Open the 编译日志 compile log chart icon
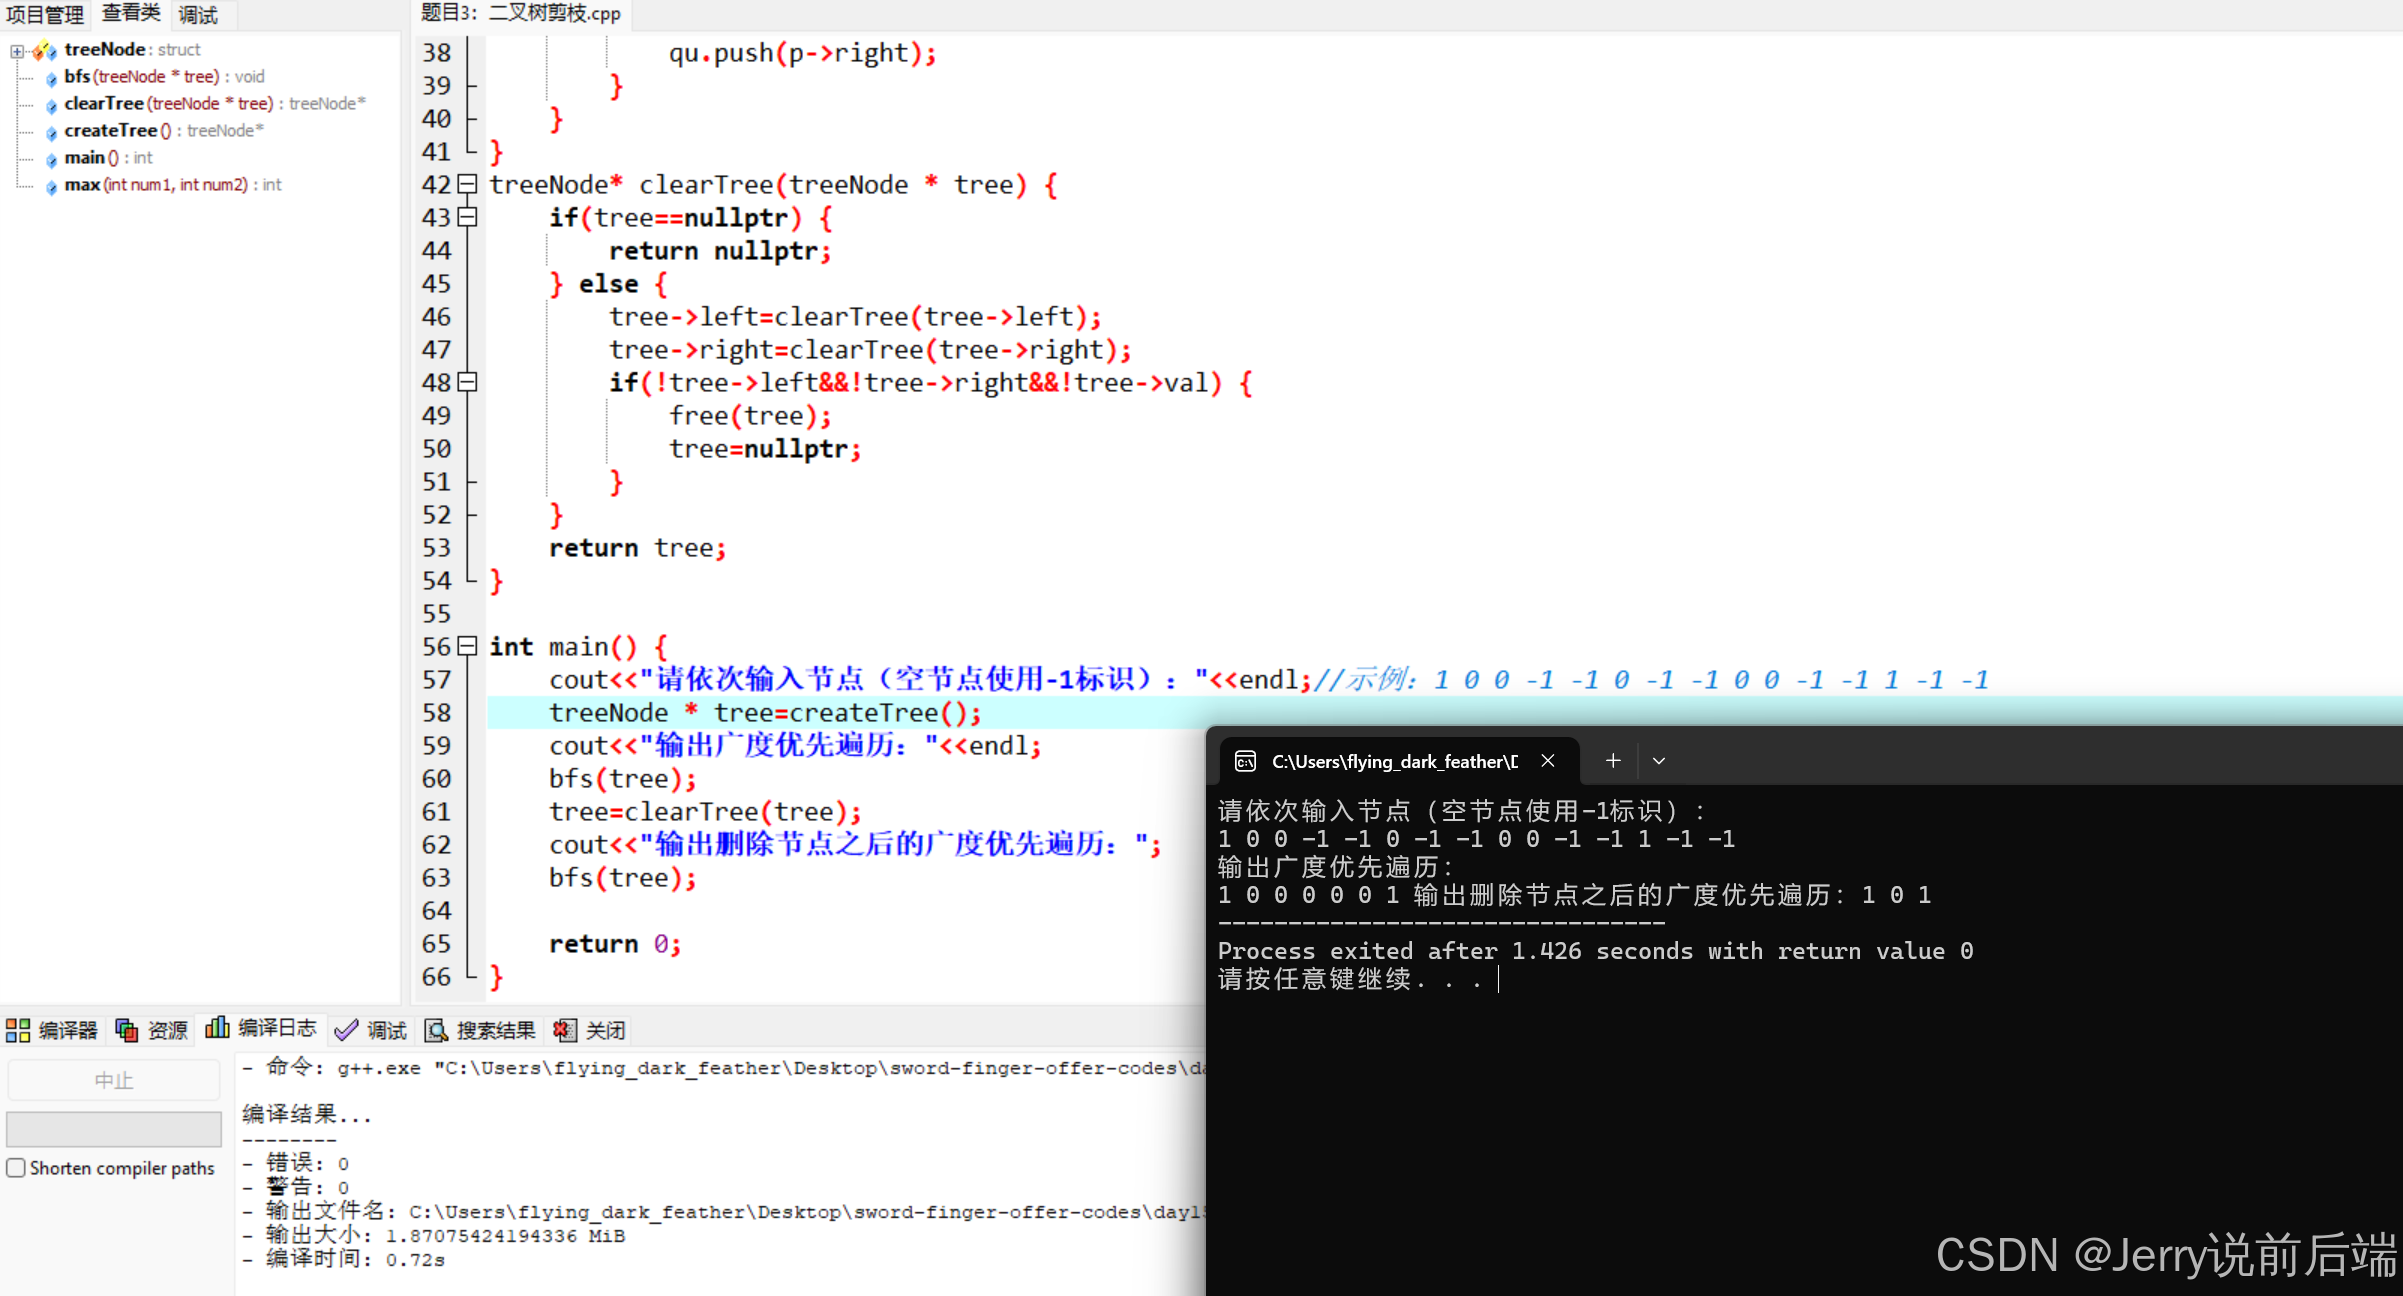The width and height of the screenshot is (2403, 1296). pos(217,1028)
